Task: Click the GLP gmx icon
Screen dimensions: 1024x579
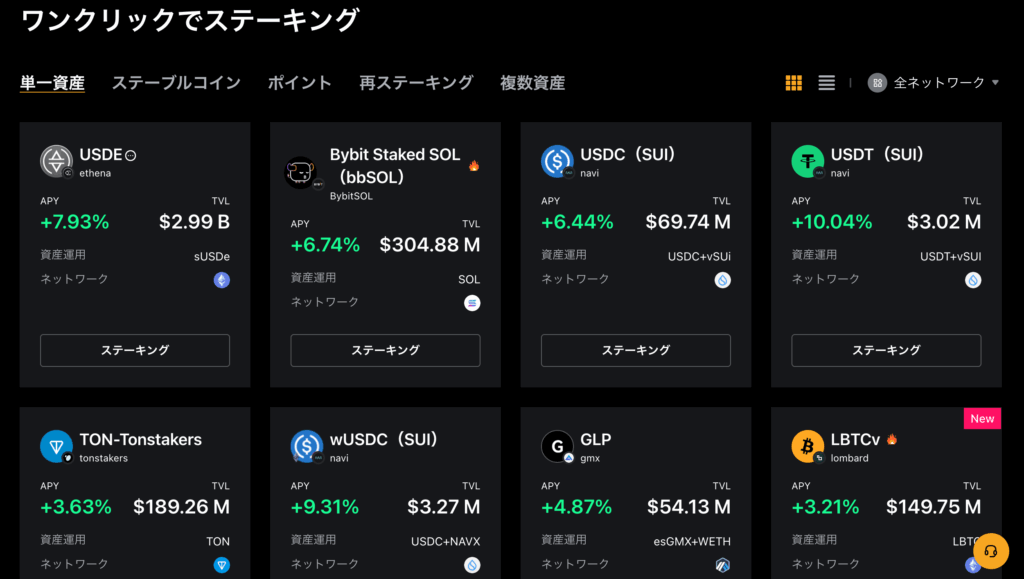Action: (557, 446)
